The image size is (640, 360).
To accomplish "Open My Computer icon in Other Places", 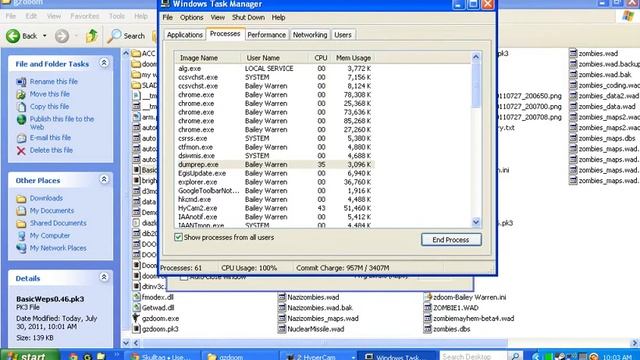I will point(21,236).
